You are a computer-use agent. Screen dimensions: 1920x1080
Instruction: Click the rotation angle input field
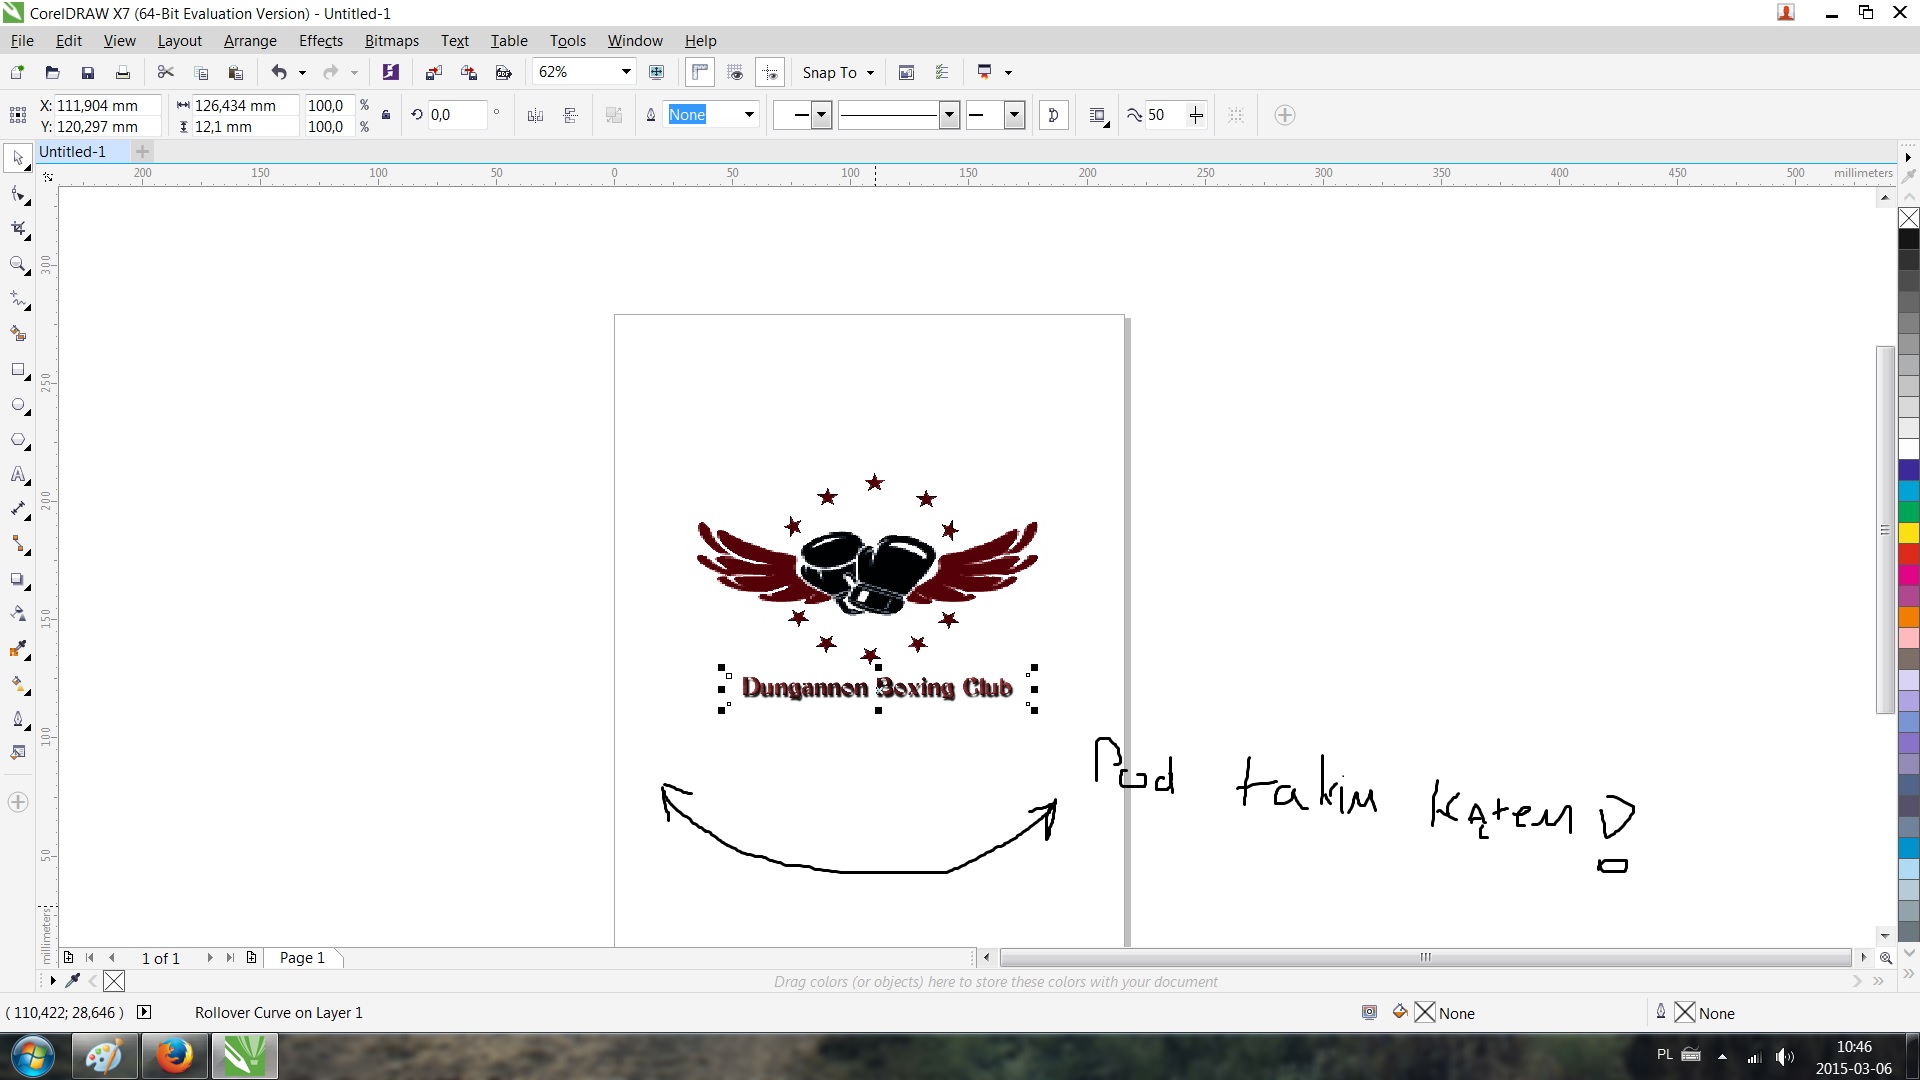(455, 115)
